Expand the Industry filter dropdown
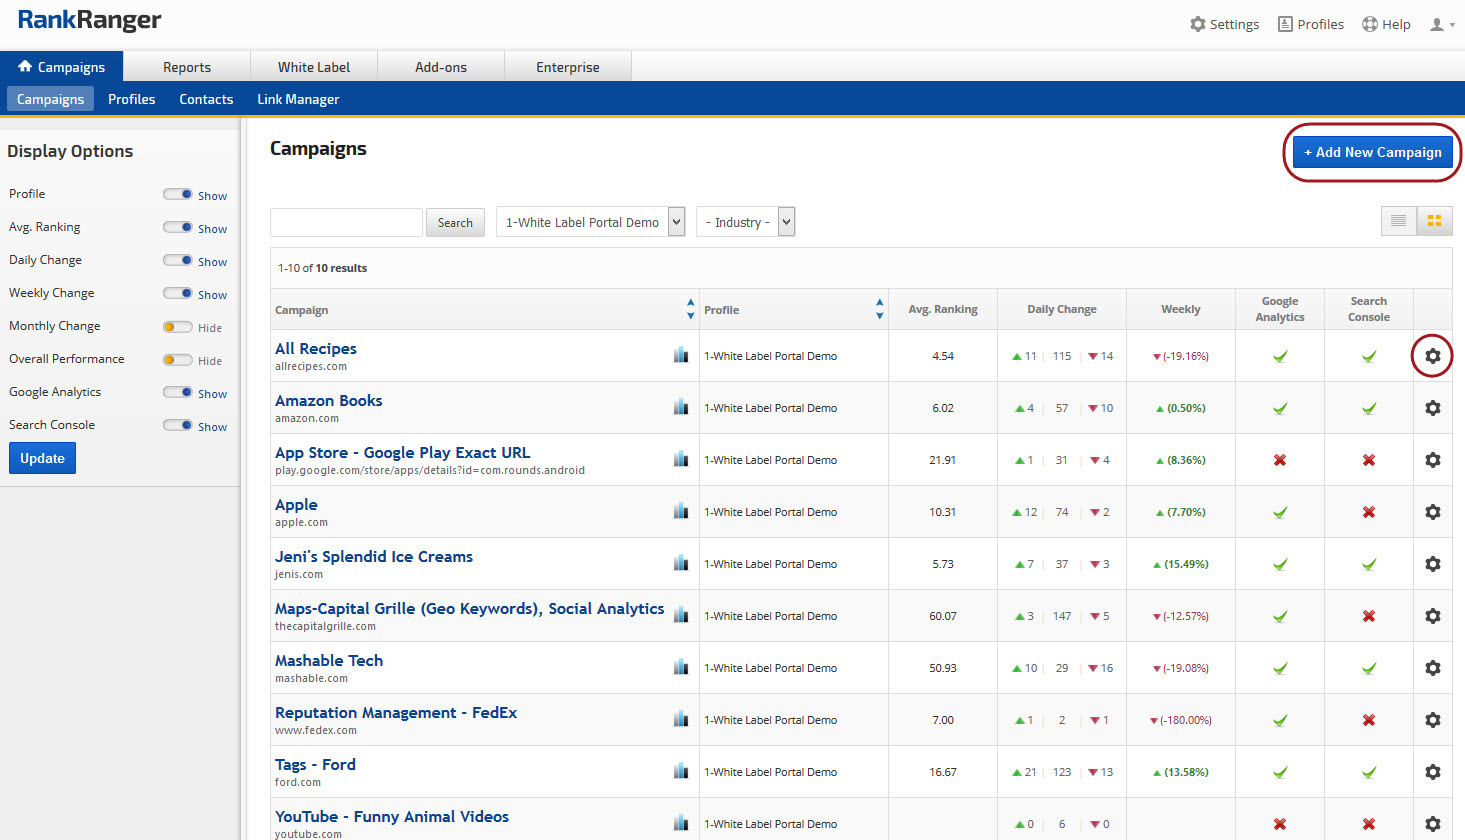The image size is (1465, 840). coord(745,222)
